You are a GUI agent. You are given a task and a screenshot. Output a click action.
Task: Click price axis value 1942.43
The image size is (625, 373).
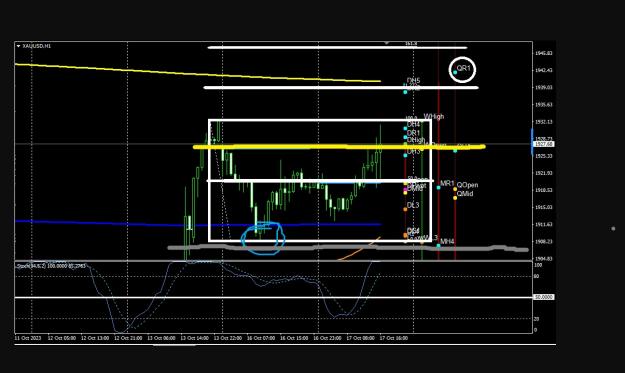point(544,70)
